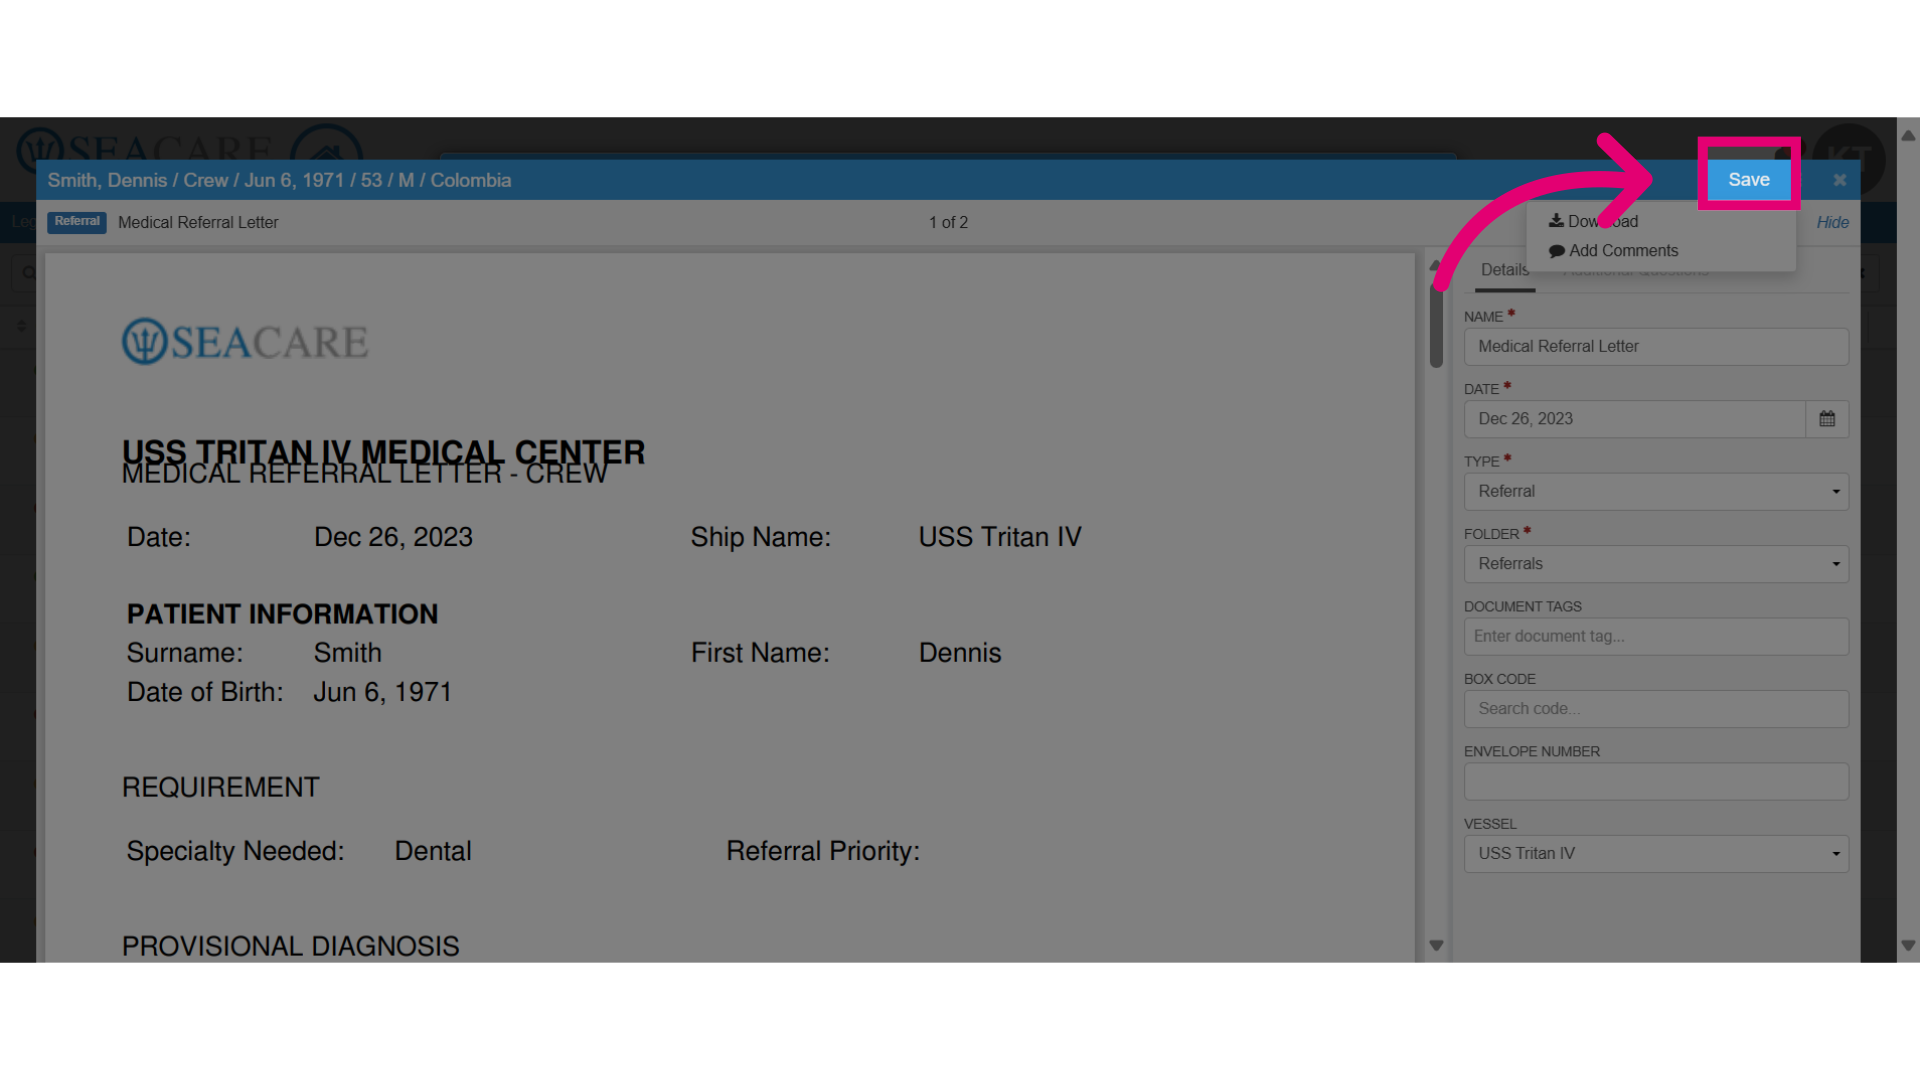Open the Type dropdown set to Referral
This screenshot has width=1920, height=1080.
point(1656,492)
